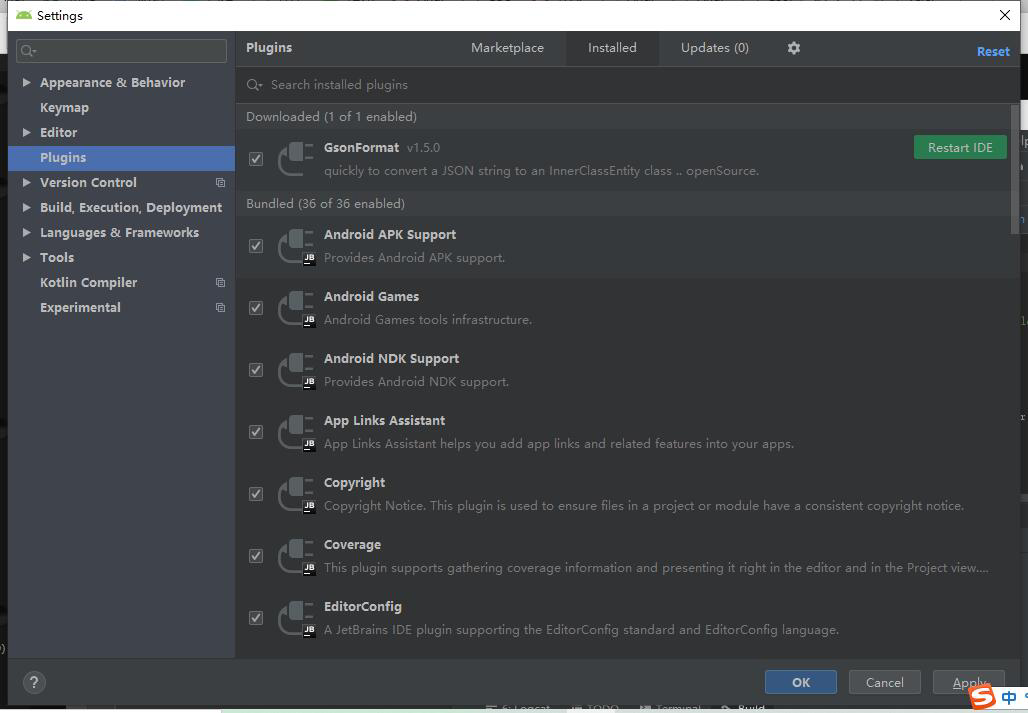This screenshot has width=1028, height=713.
Task: Disable the GsonFormat plugin checkbox
Action: click(x=256, y=159)
